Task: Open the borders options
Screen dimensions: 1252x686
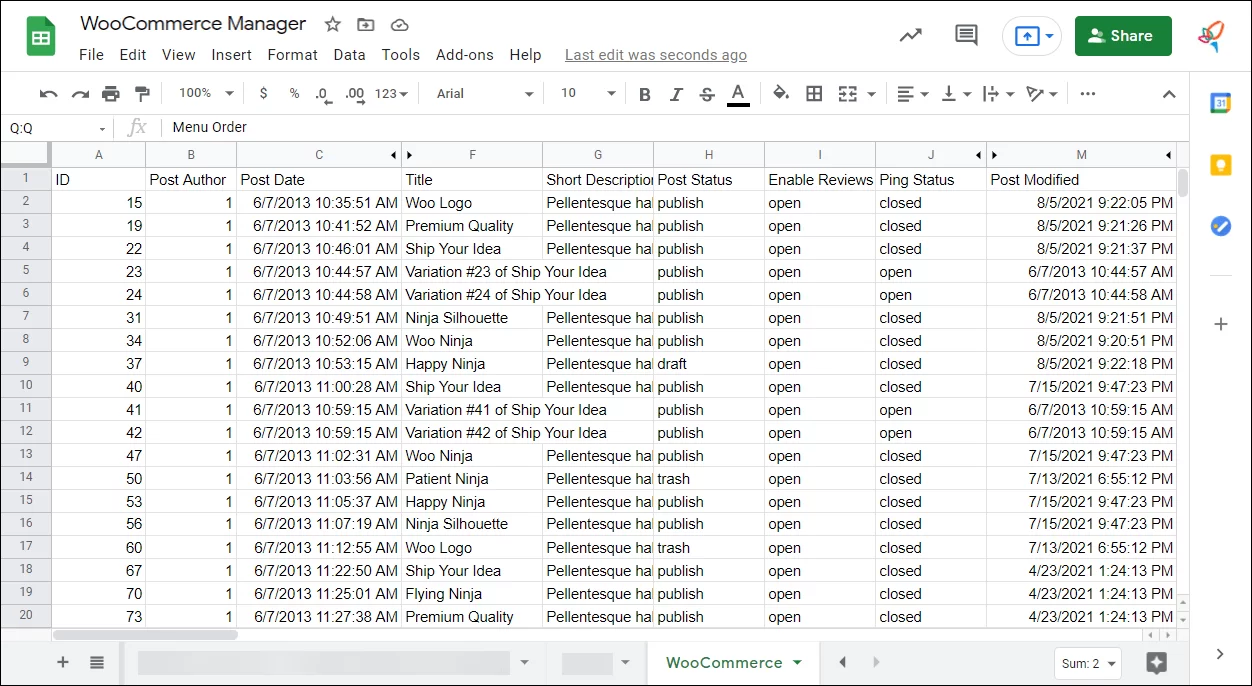Action: (814, 93)
